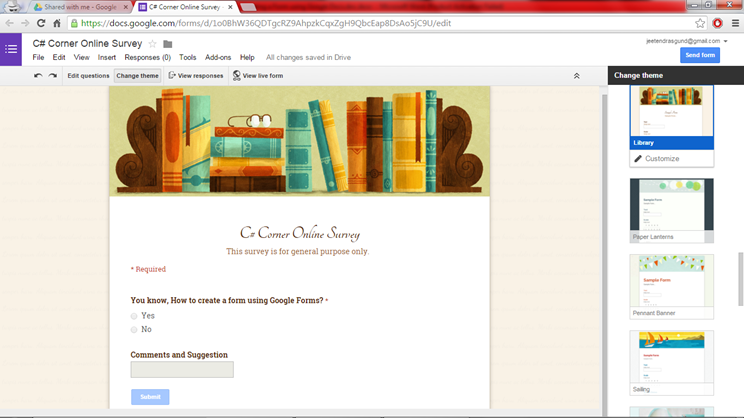Image resolution: width=744 pixels, height=418 pixels.
Task: Click the form title C# Corner Online Survey
Action: (87, 44)
